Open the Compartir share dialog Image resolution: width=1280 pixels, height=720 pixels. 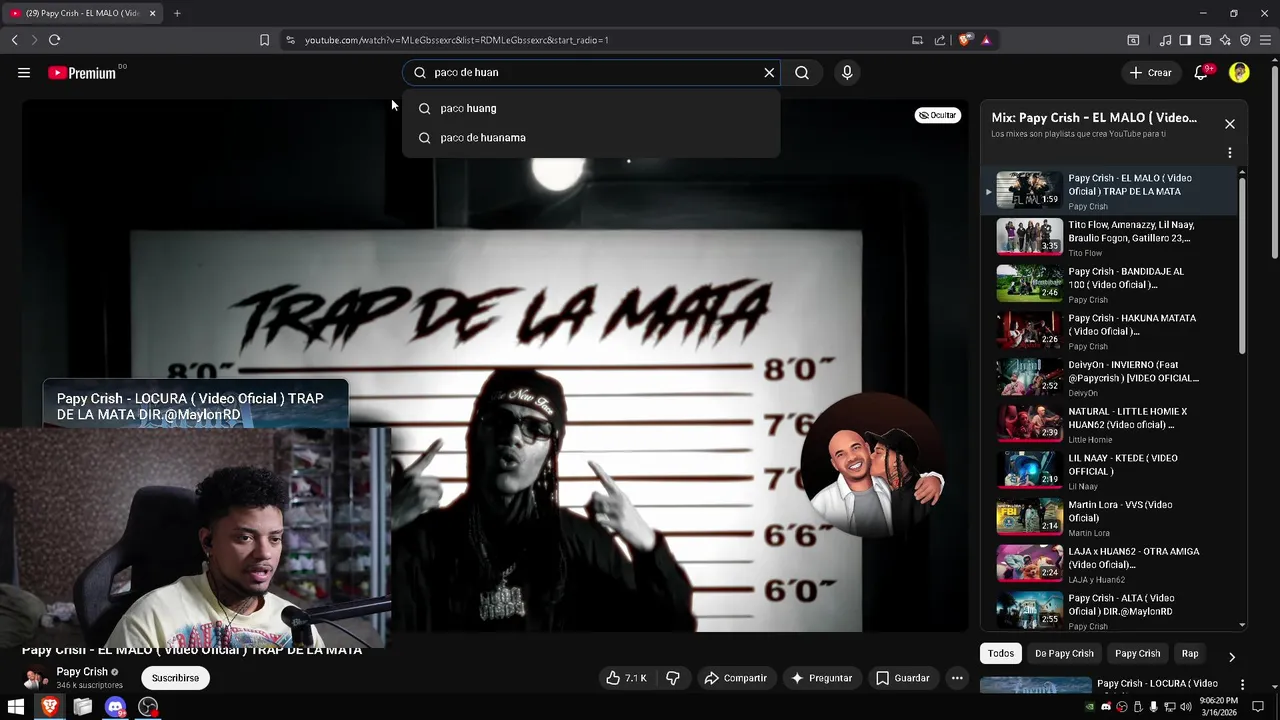735,678
